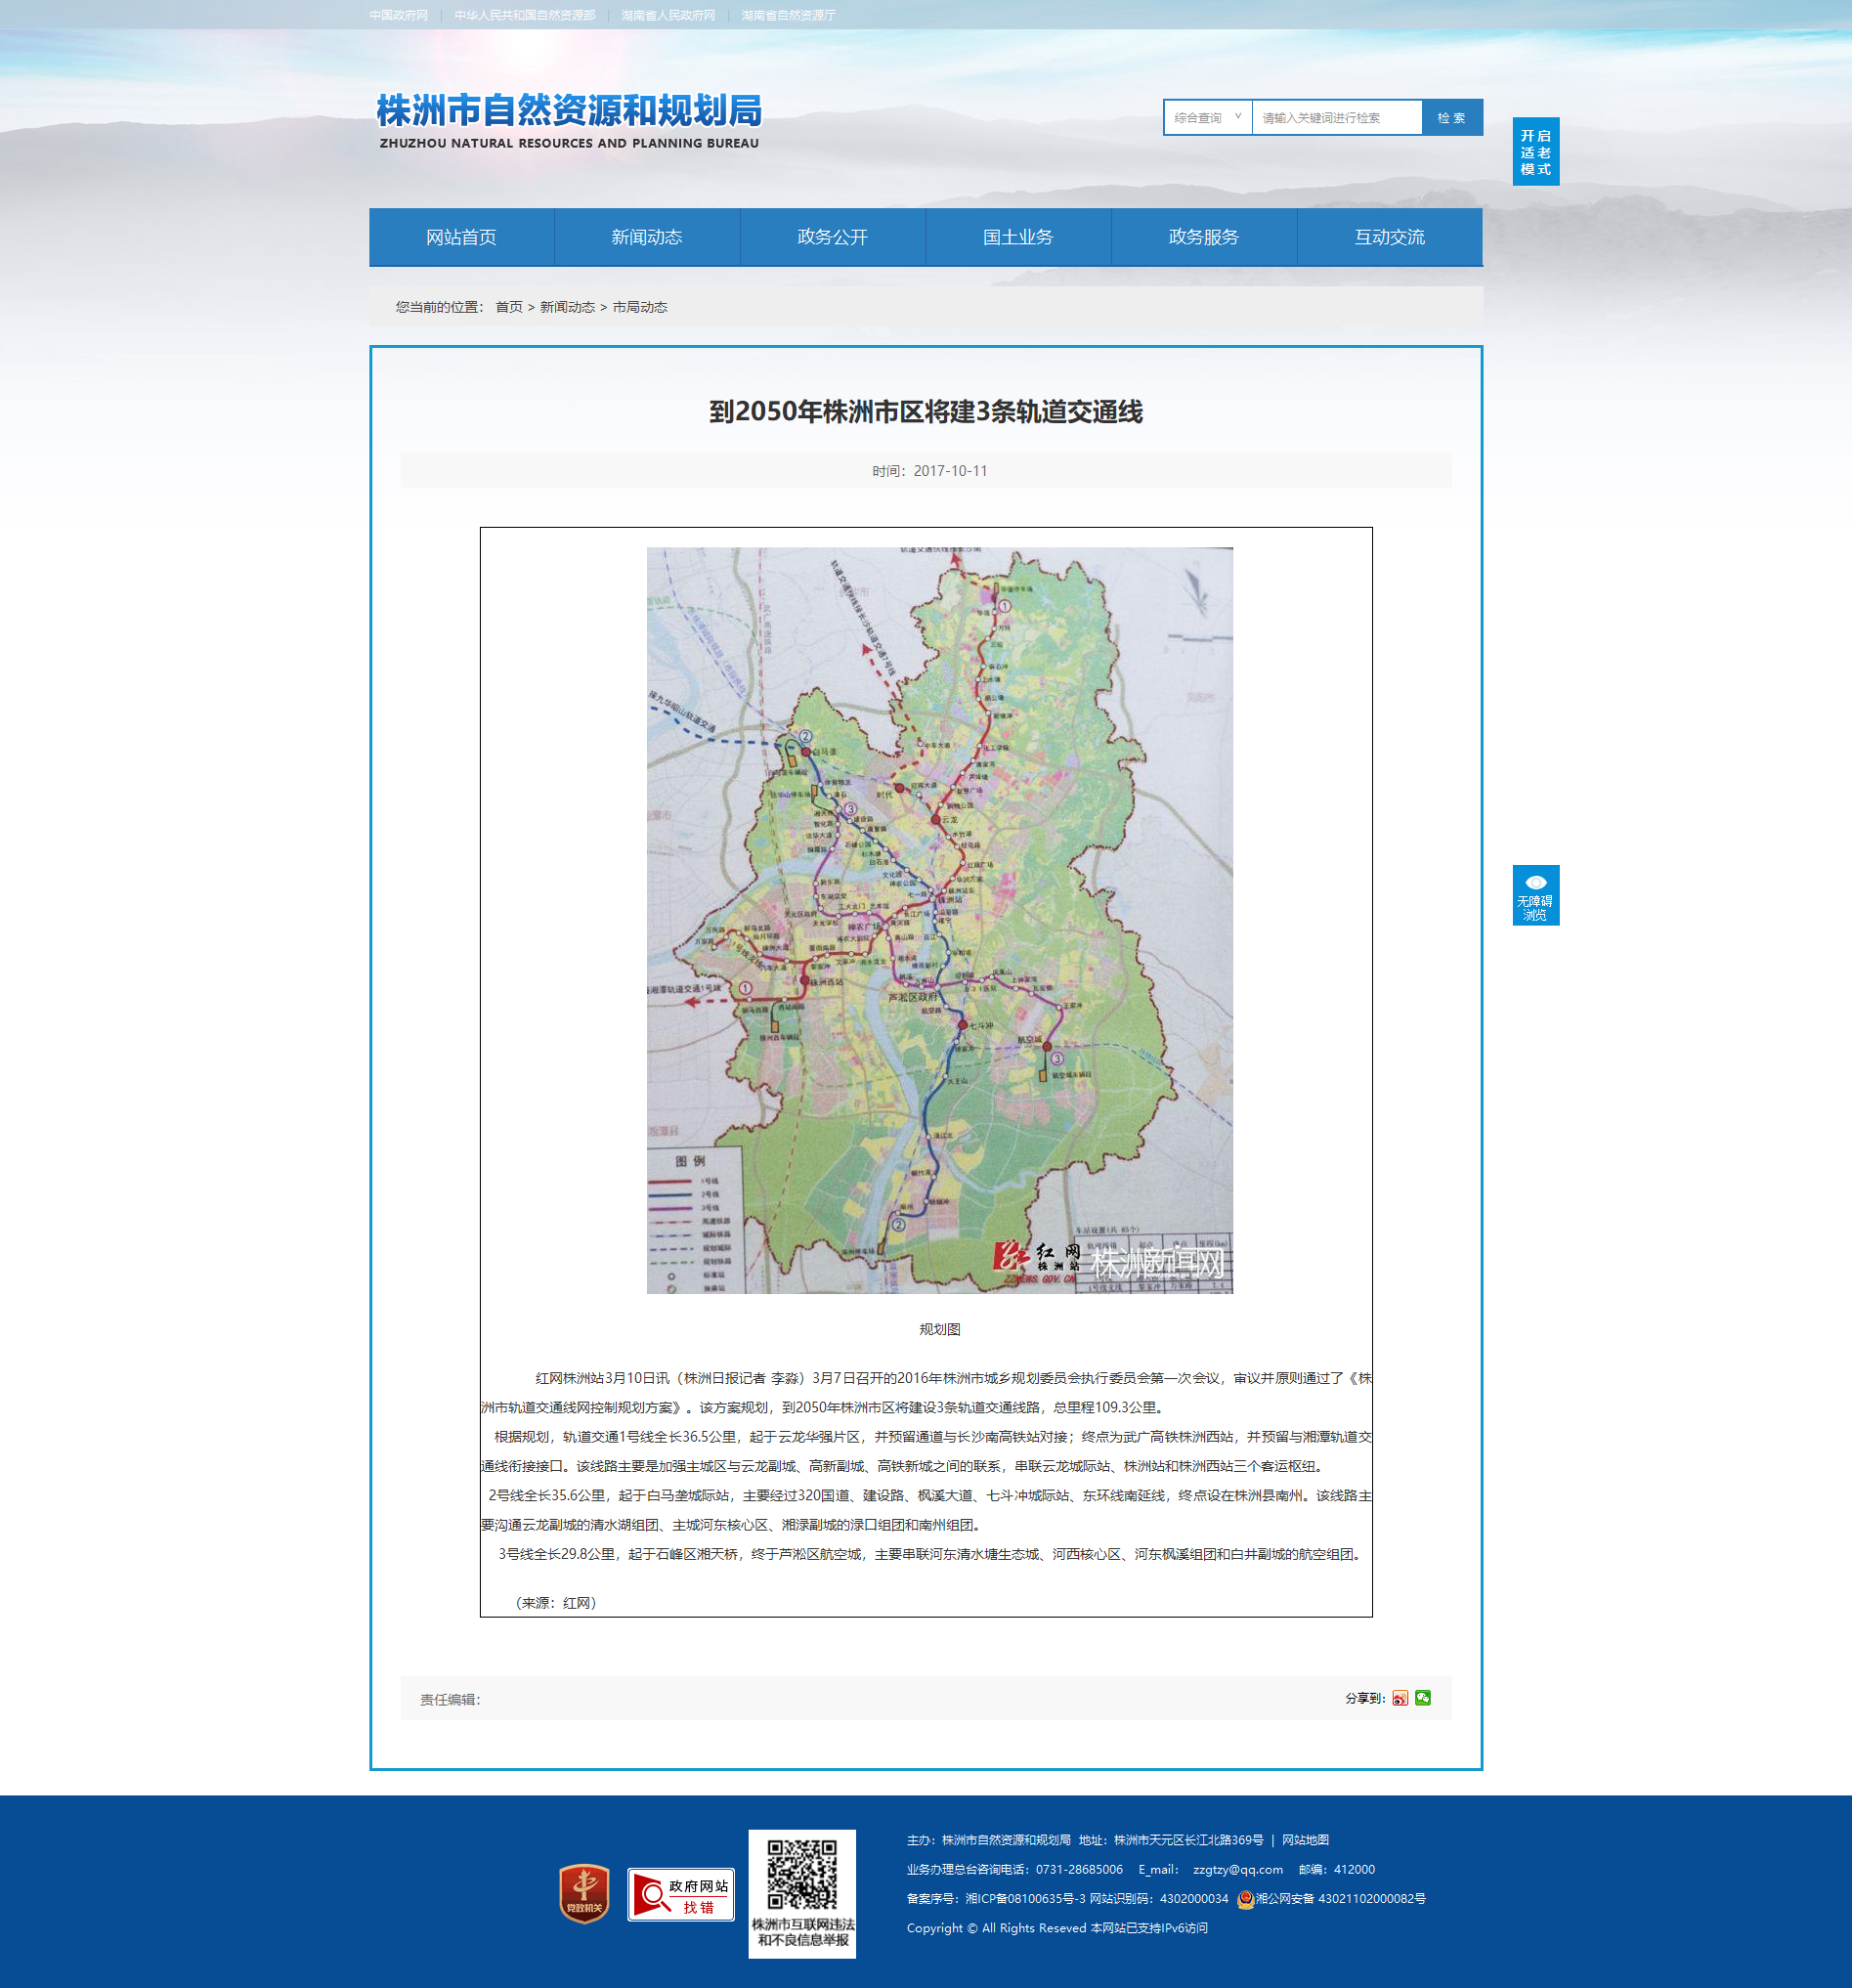
Task: Click the 湘公网安备 police badge icon
Action: [x=1246, y=1898]
